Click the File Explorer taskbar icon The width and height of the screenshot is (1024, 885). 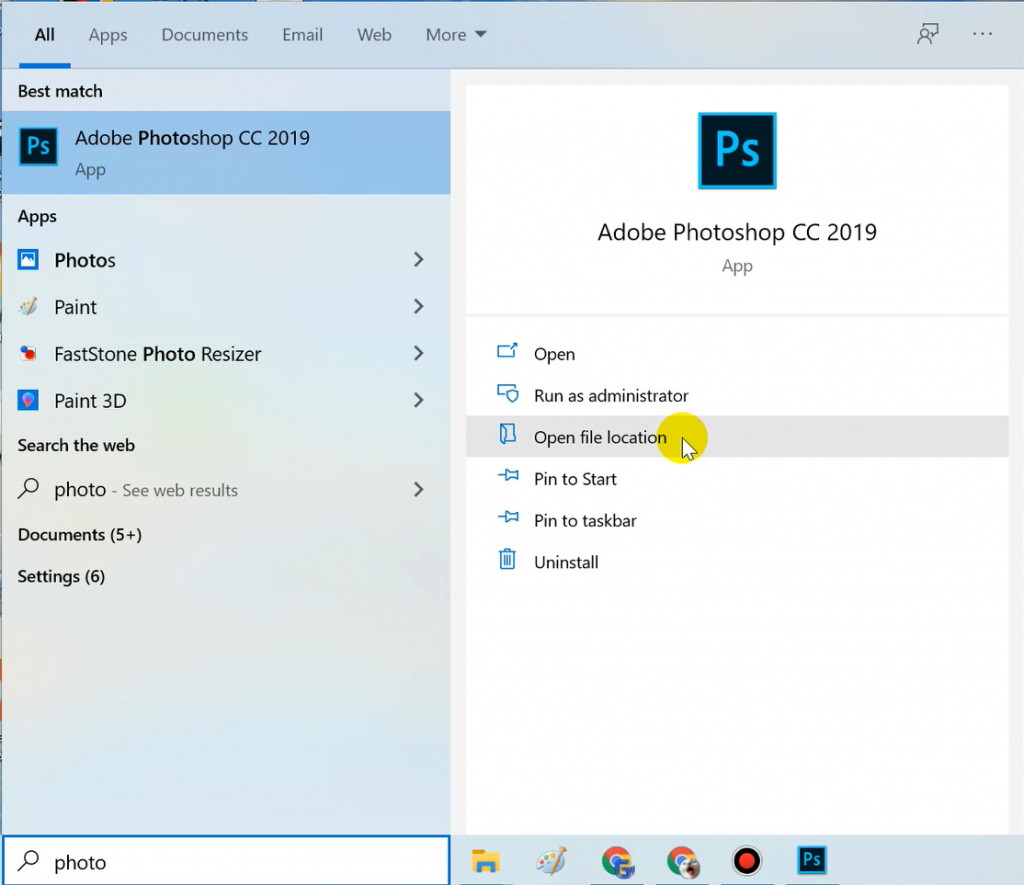(x=486, y=860)
